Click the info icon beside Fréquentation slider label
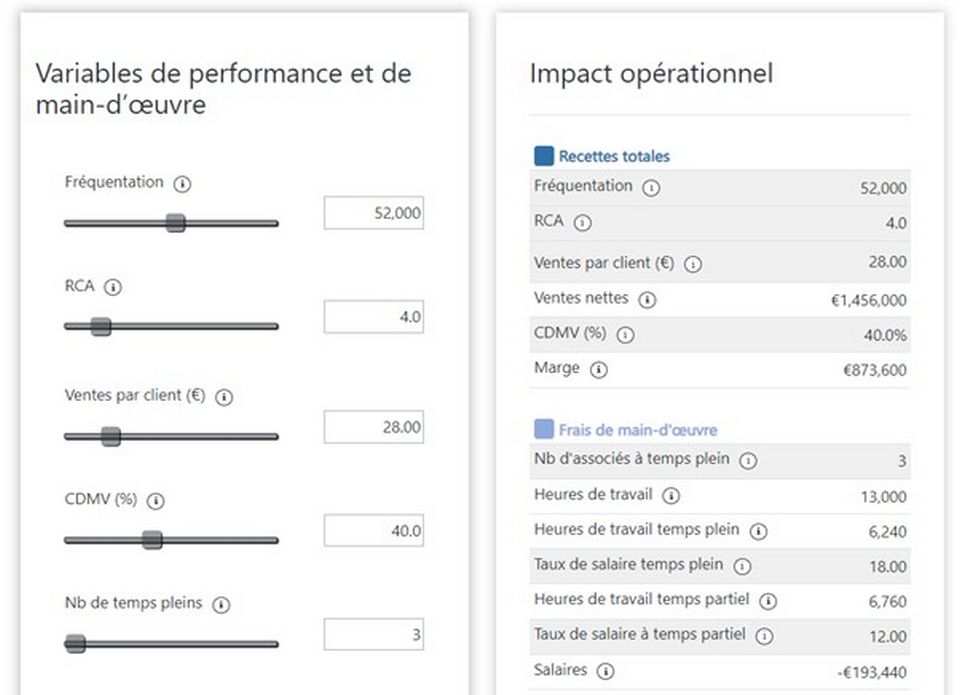The width and height of the screenshot is (960, 695). [x=182, y=184]
